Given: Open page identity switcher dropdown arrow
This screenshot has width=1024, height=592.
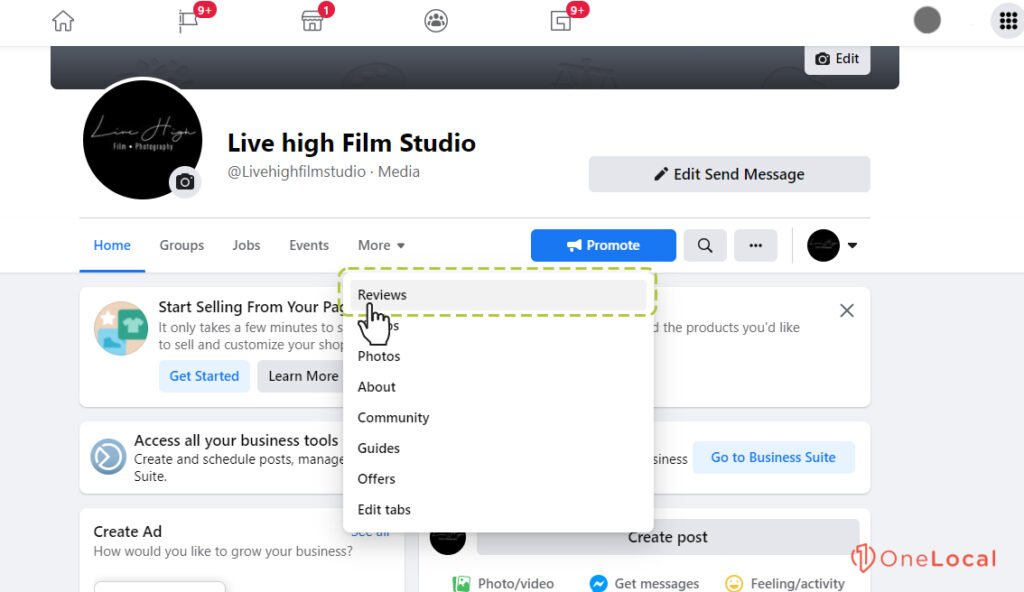Looking at the screenshot, I should tap(852, 245).
